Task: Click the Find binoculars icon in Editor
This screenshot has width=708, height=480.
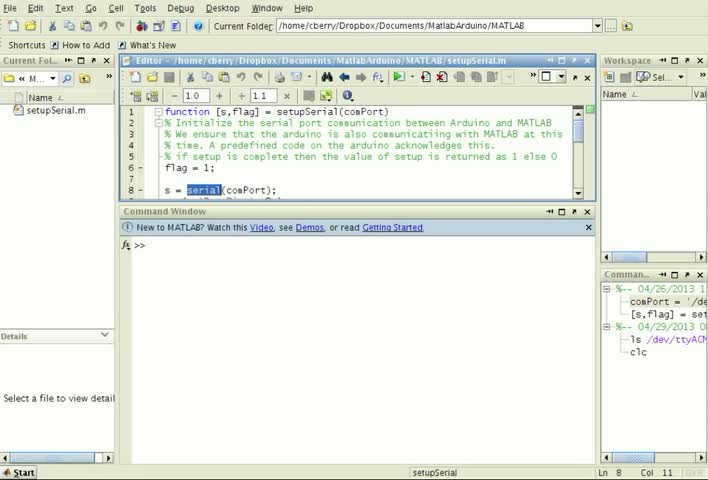Action: click(x=327, y=77)
